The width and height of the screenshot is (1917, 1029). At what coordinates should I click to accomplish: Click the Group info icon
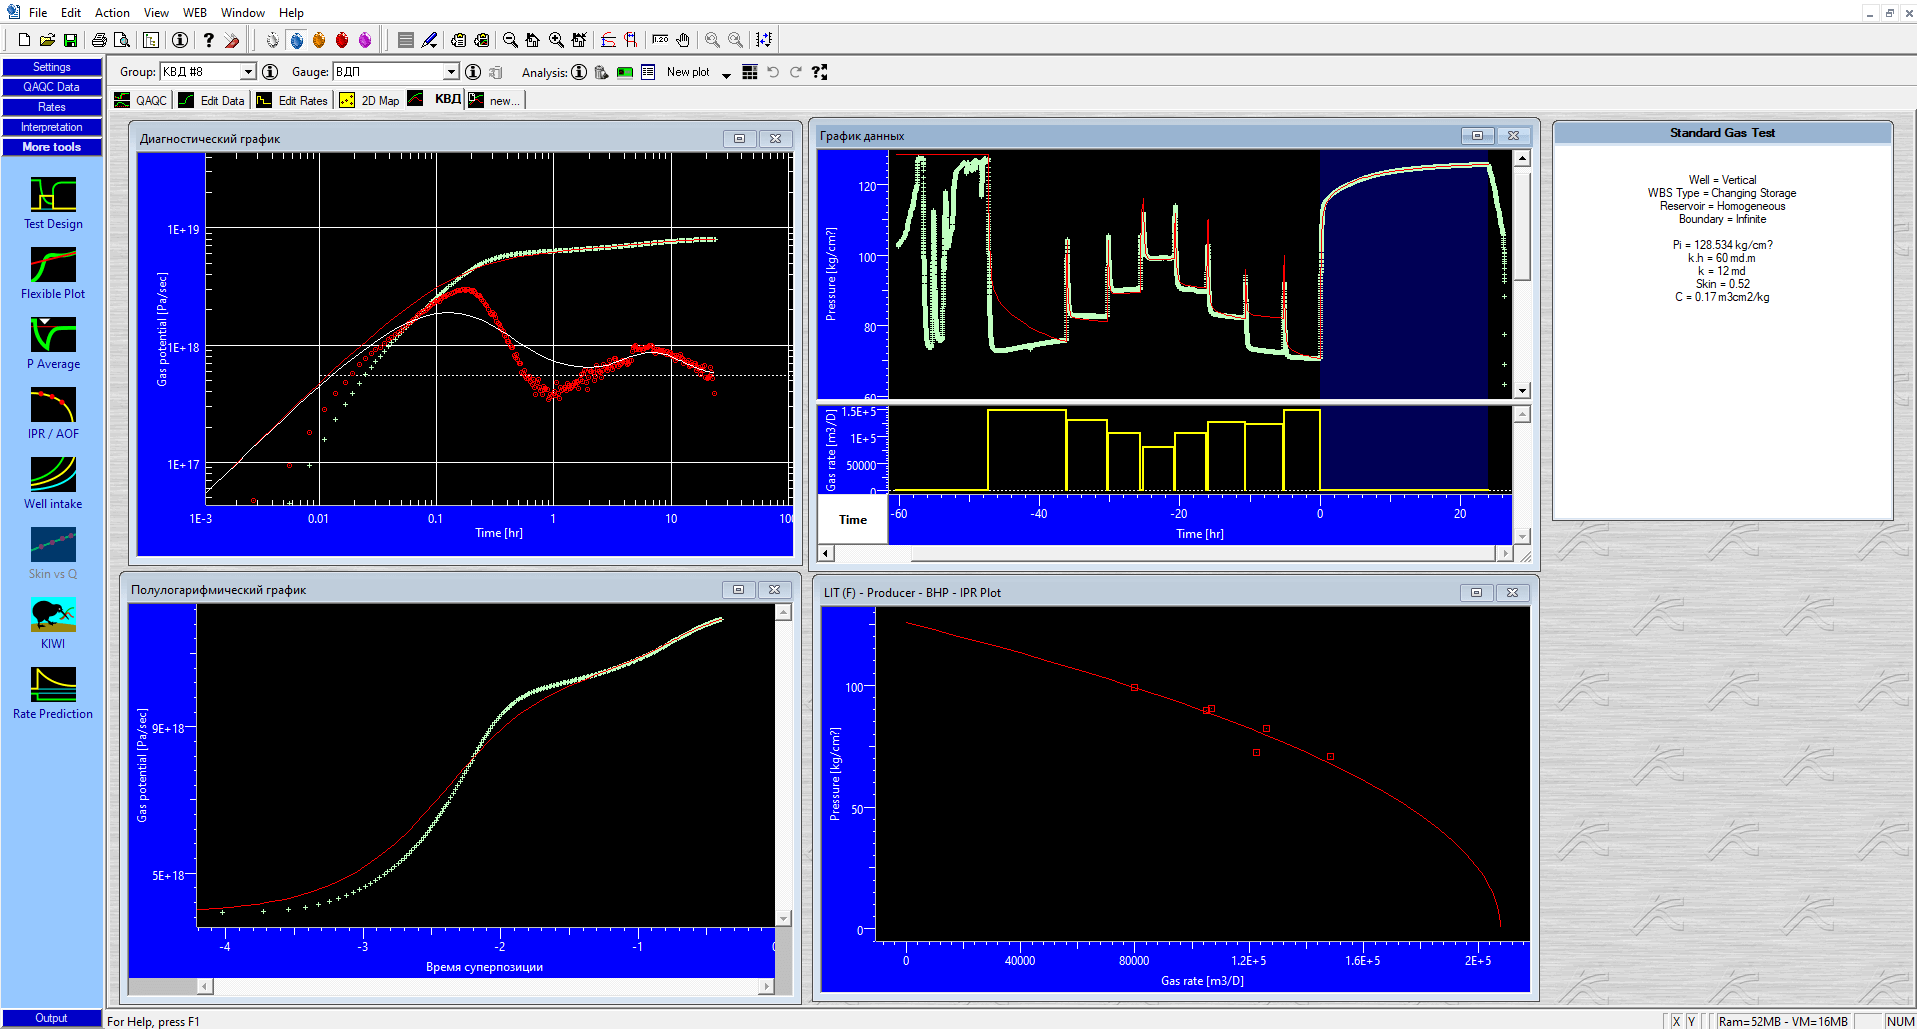[270, 72]
